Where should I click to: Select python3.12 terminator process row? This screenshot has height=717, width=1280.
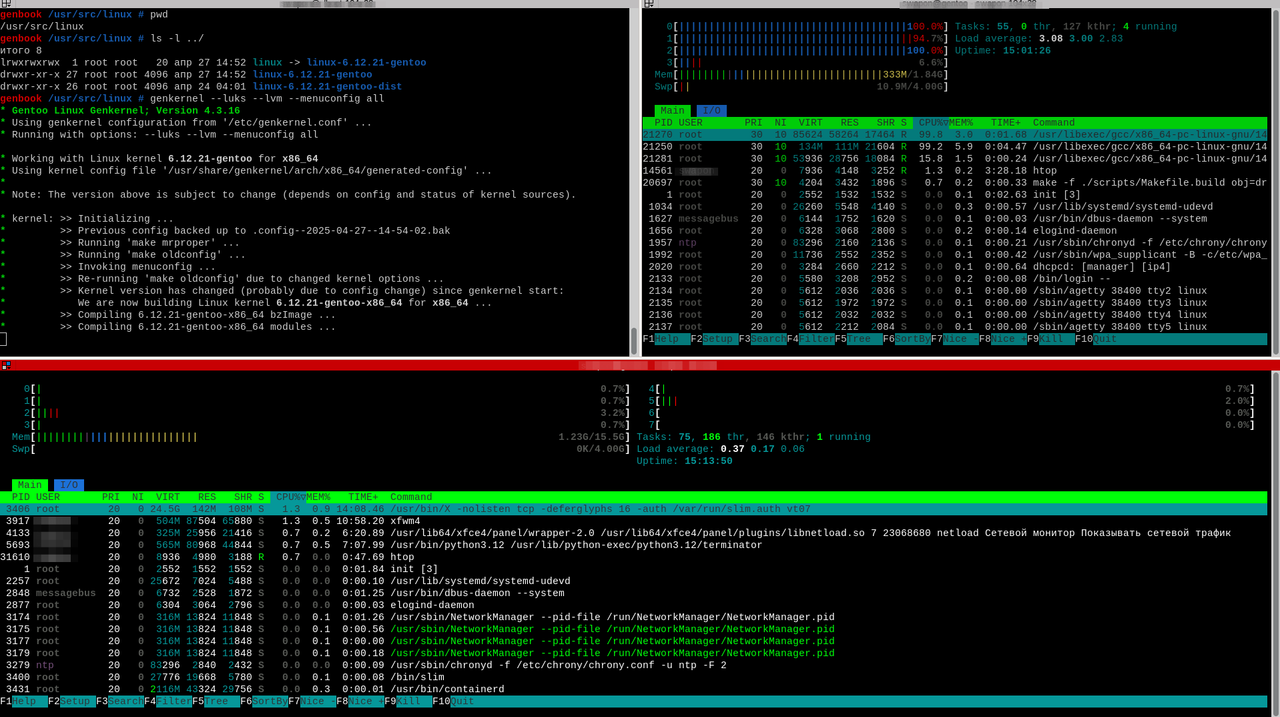634,545
